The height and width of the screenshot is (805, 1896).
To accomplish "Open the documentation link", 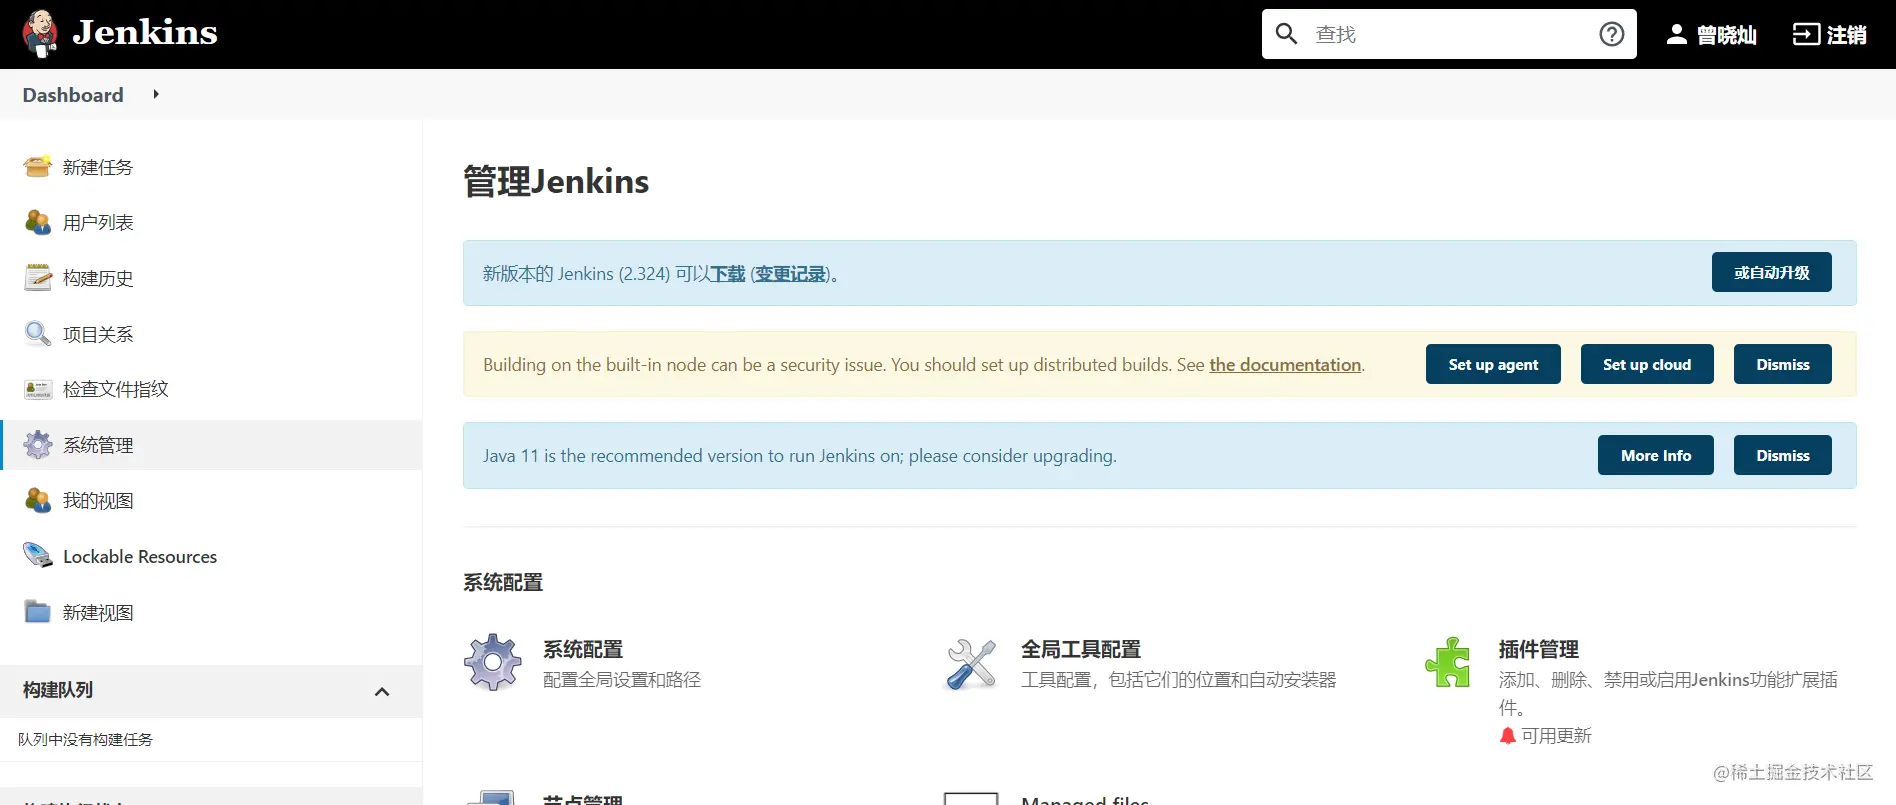I will tap(1285, 365).
